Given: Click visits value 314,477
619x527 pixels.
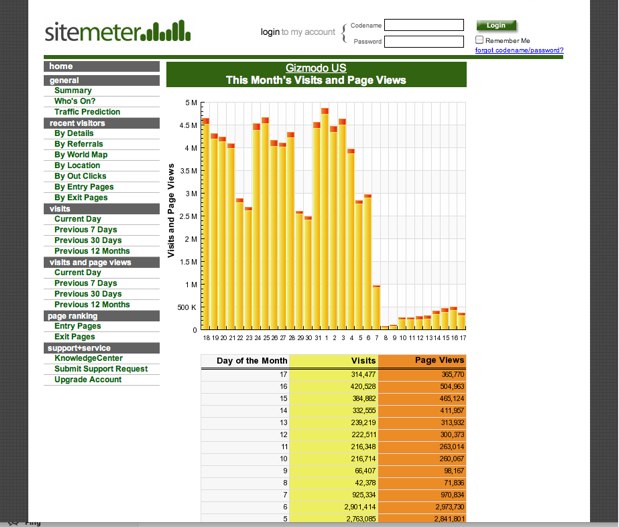Looking at the screenshot, I should [363, 374].
